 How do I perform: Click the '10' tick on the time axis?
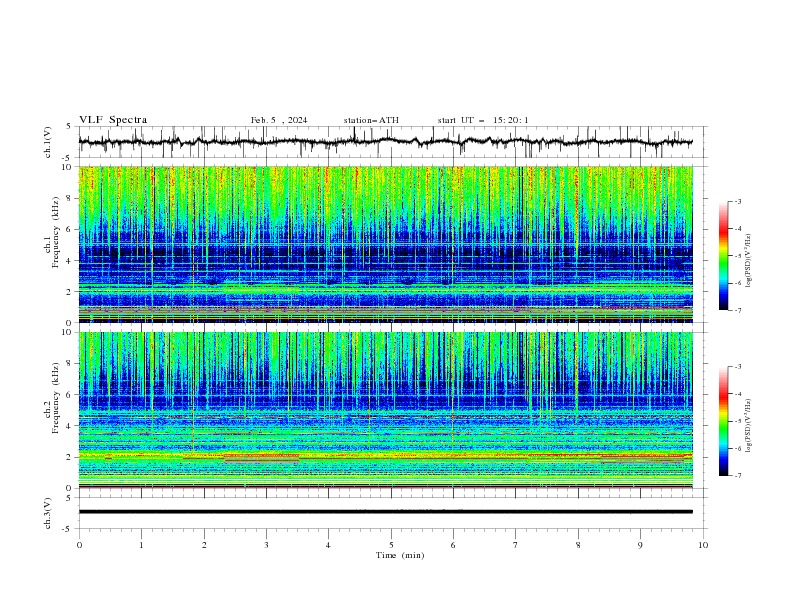click(x=703, y=545)
